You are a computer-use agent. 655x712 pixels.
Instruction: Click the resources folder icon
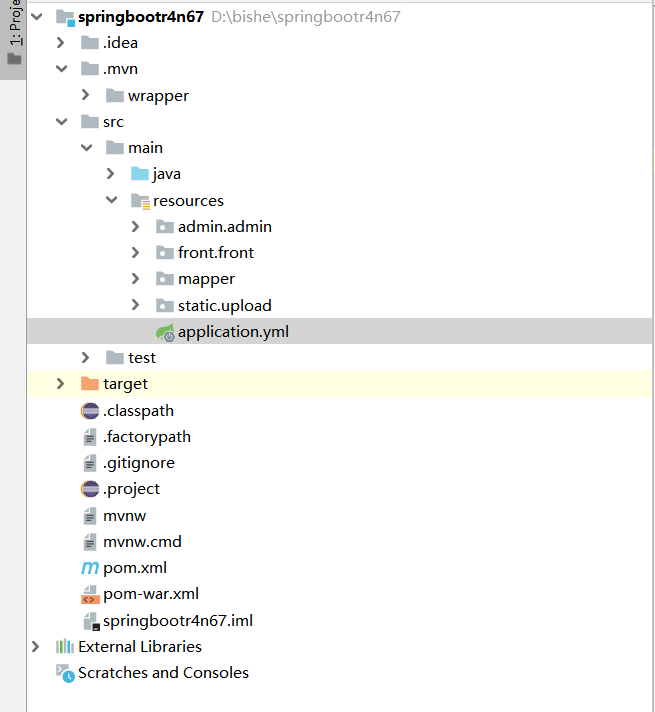[x=140, y=201]
